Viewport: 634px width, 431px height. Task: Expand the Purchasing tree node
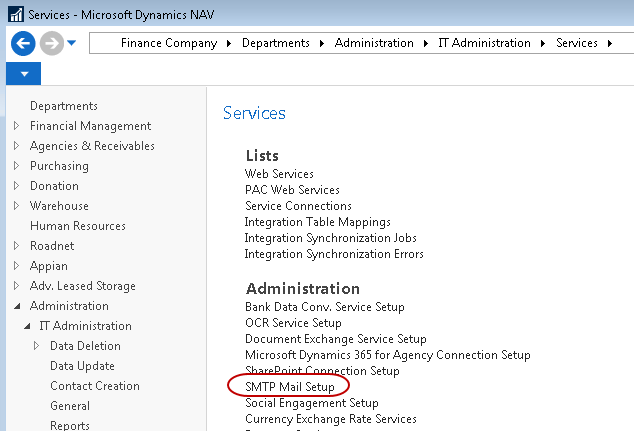16,166
